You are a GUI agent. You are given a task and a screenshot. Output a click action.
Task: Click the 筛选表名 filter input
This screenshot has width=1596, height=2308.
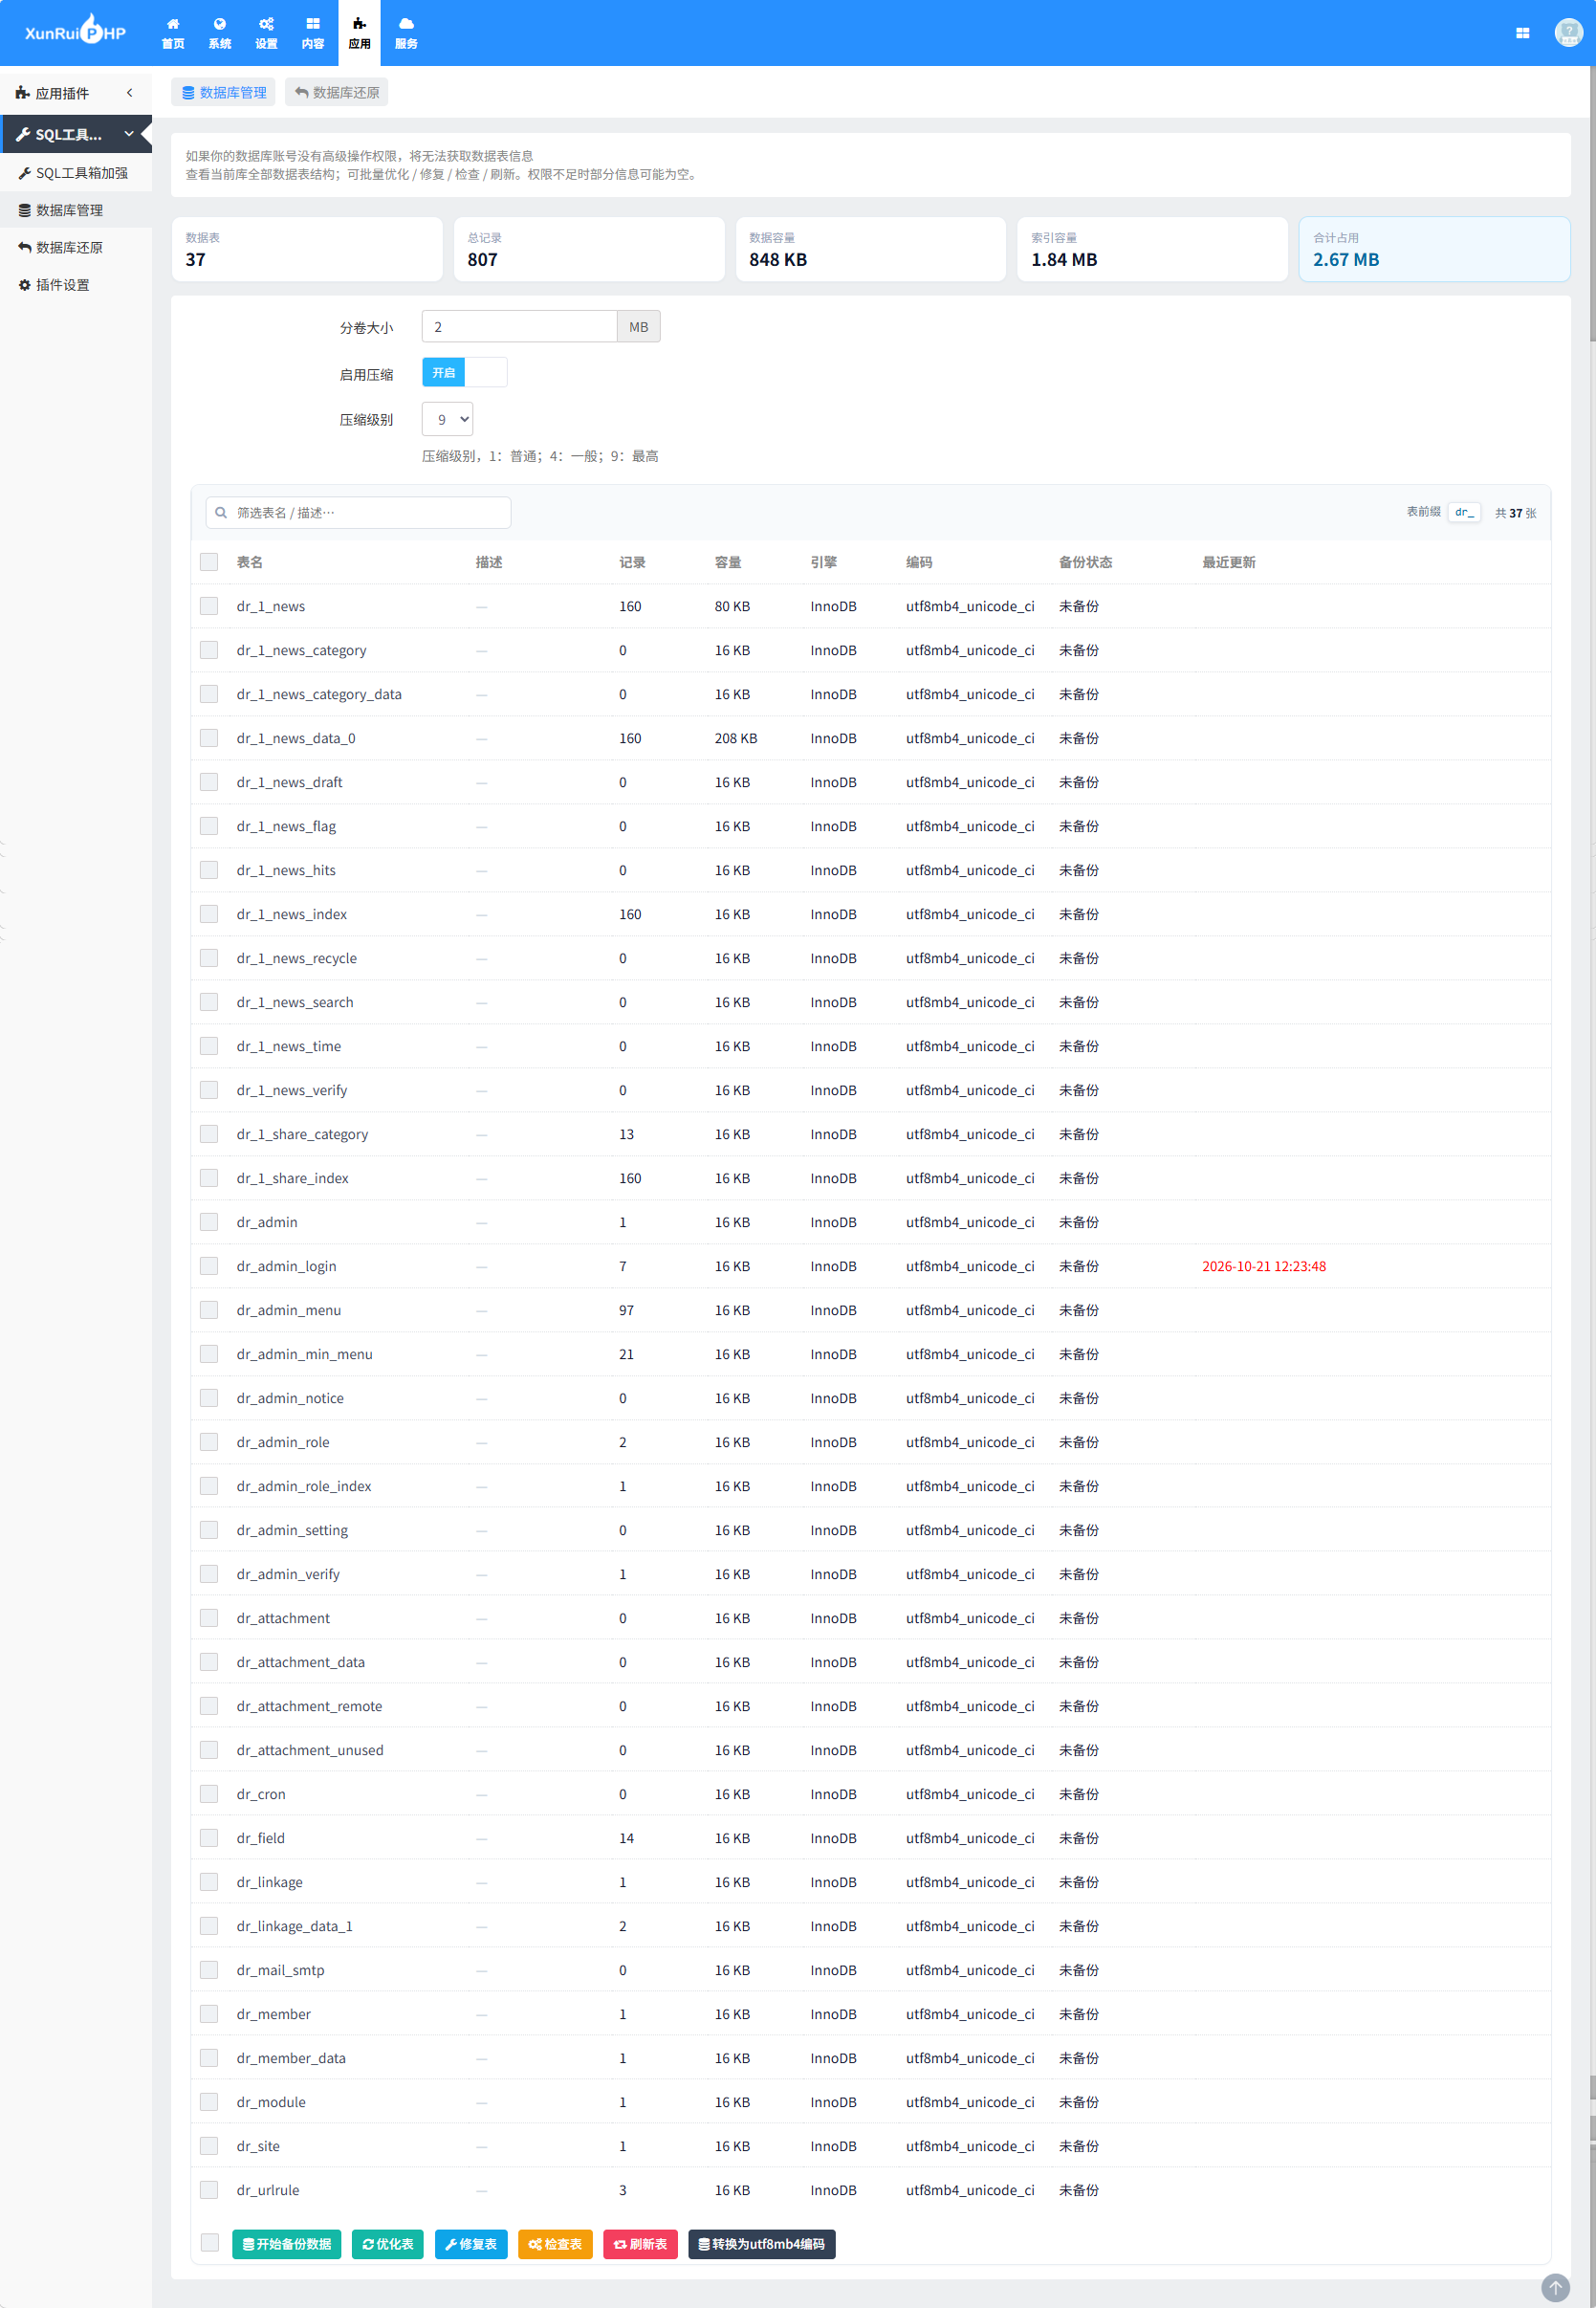click(358, 512)
